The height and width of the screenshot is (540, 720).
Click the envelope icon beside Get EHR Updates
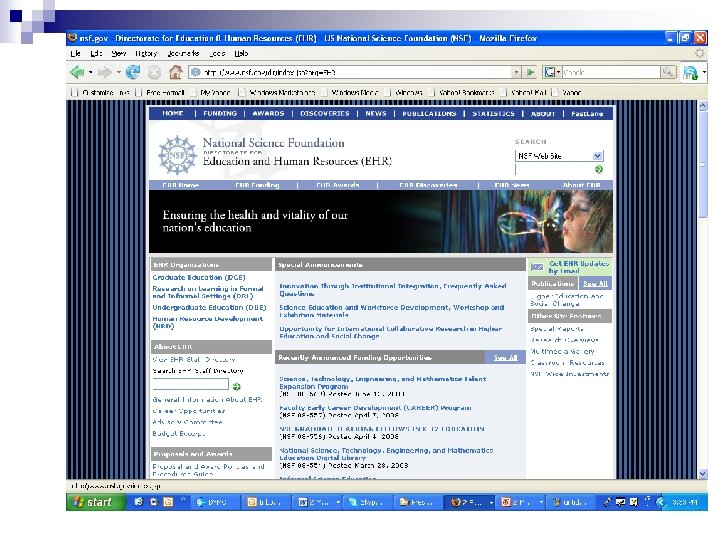[x=537, y=267]
